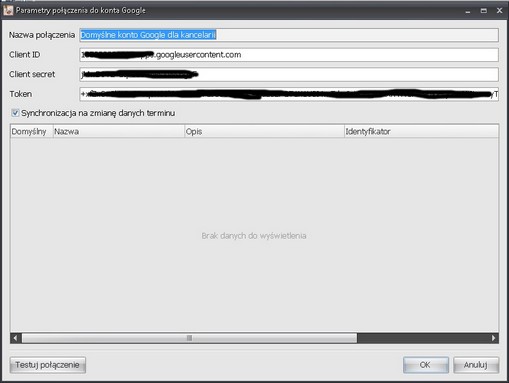Minimize the Google connection parameters dialog
The width and height of the screenshot is (509, 383).
click(x=468, y=11)
